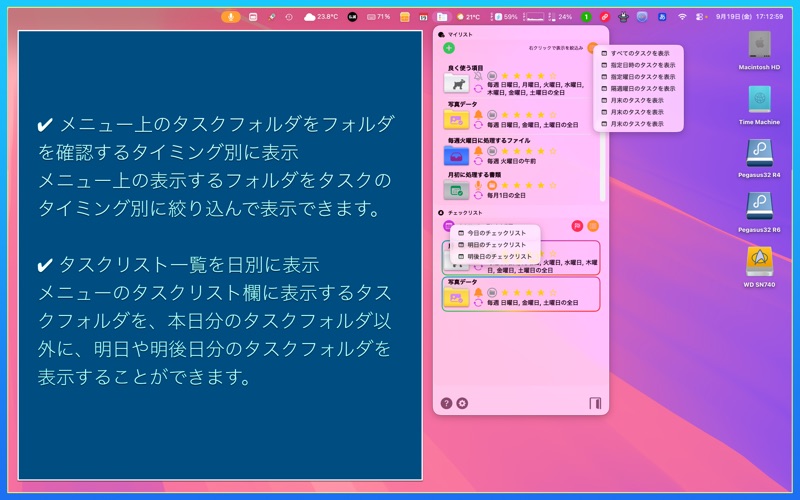
Task: Open the Pegasus32 R6 desktop drive
Action: pyautogui.click(x=759, y=213)
